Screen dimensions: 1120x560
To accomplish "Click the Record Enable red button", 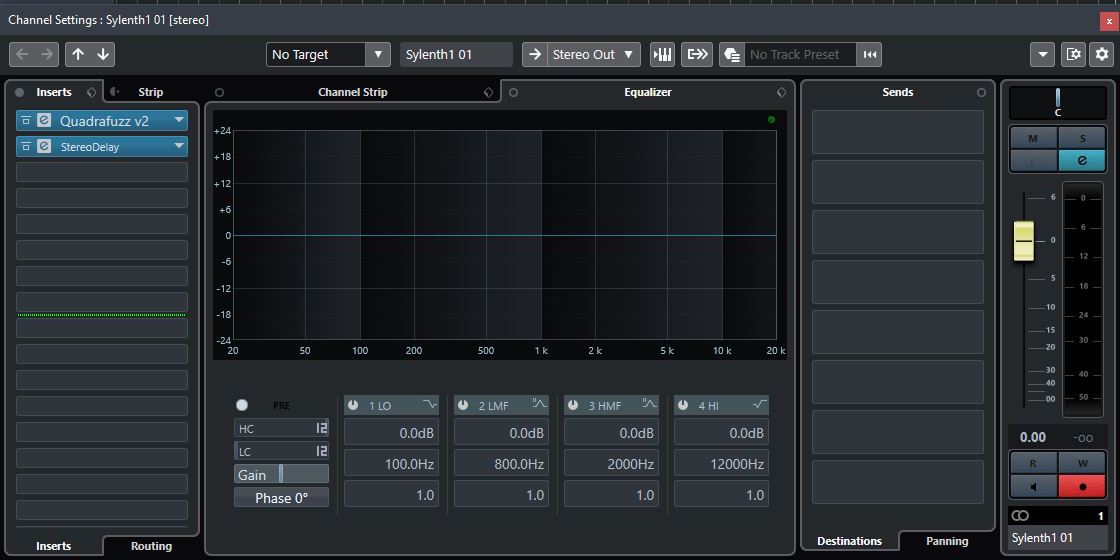I will point(1082,487).
